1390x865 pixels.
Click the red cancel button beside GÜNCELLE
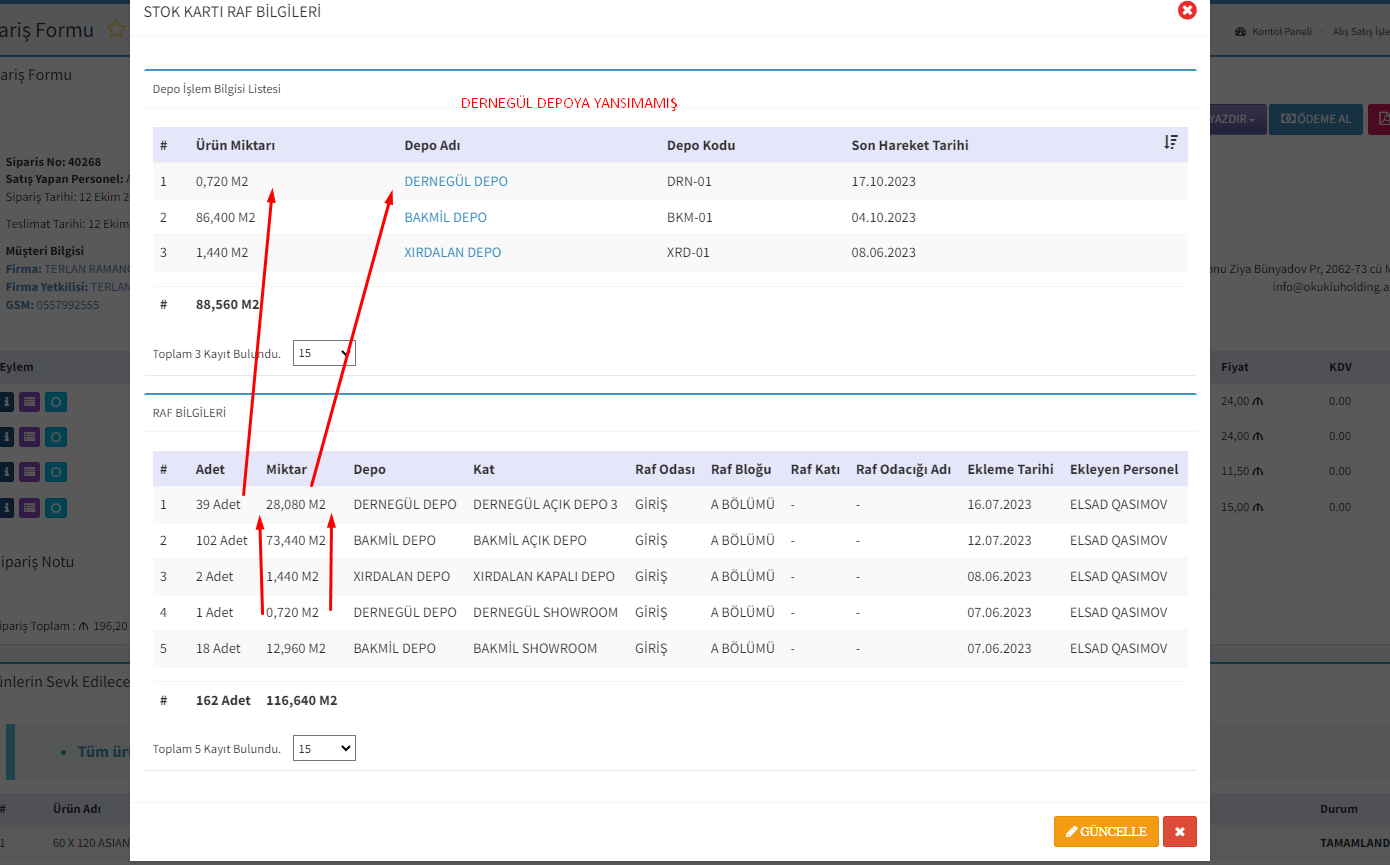coord(1180,832)
